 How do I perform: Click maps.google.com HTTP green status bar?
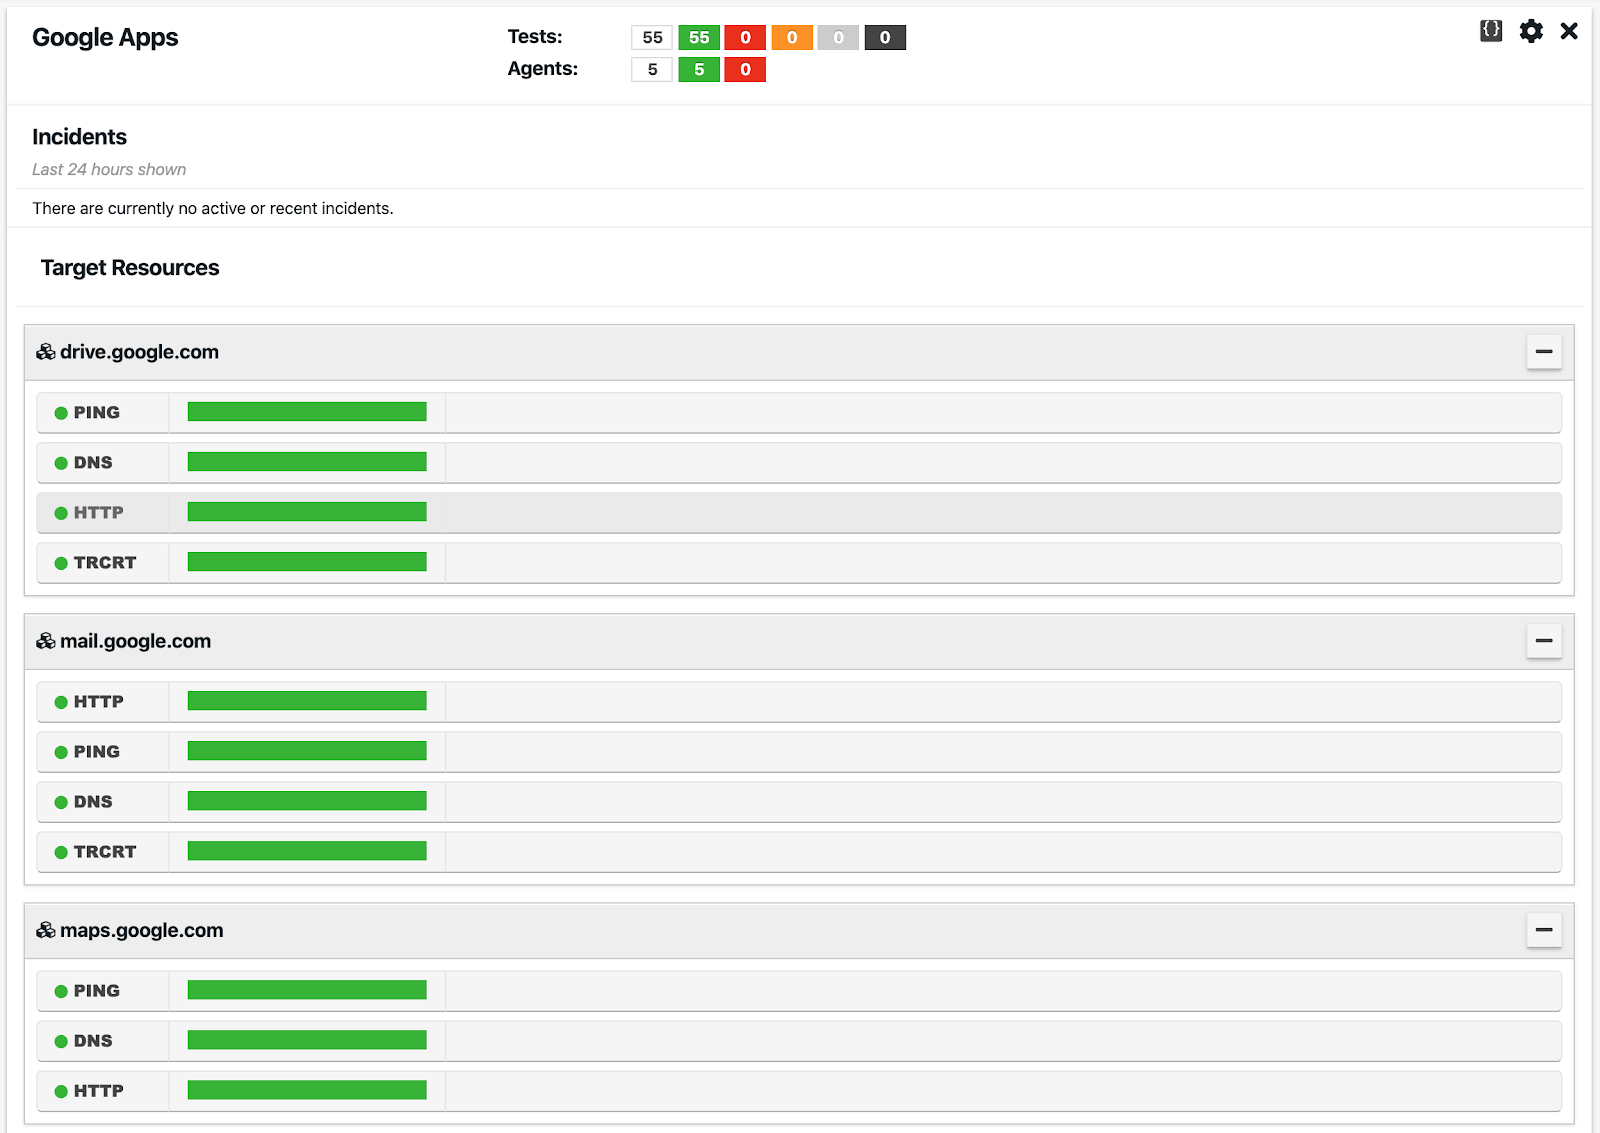(307, 1090)
